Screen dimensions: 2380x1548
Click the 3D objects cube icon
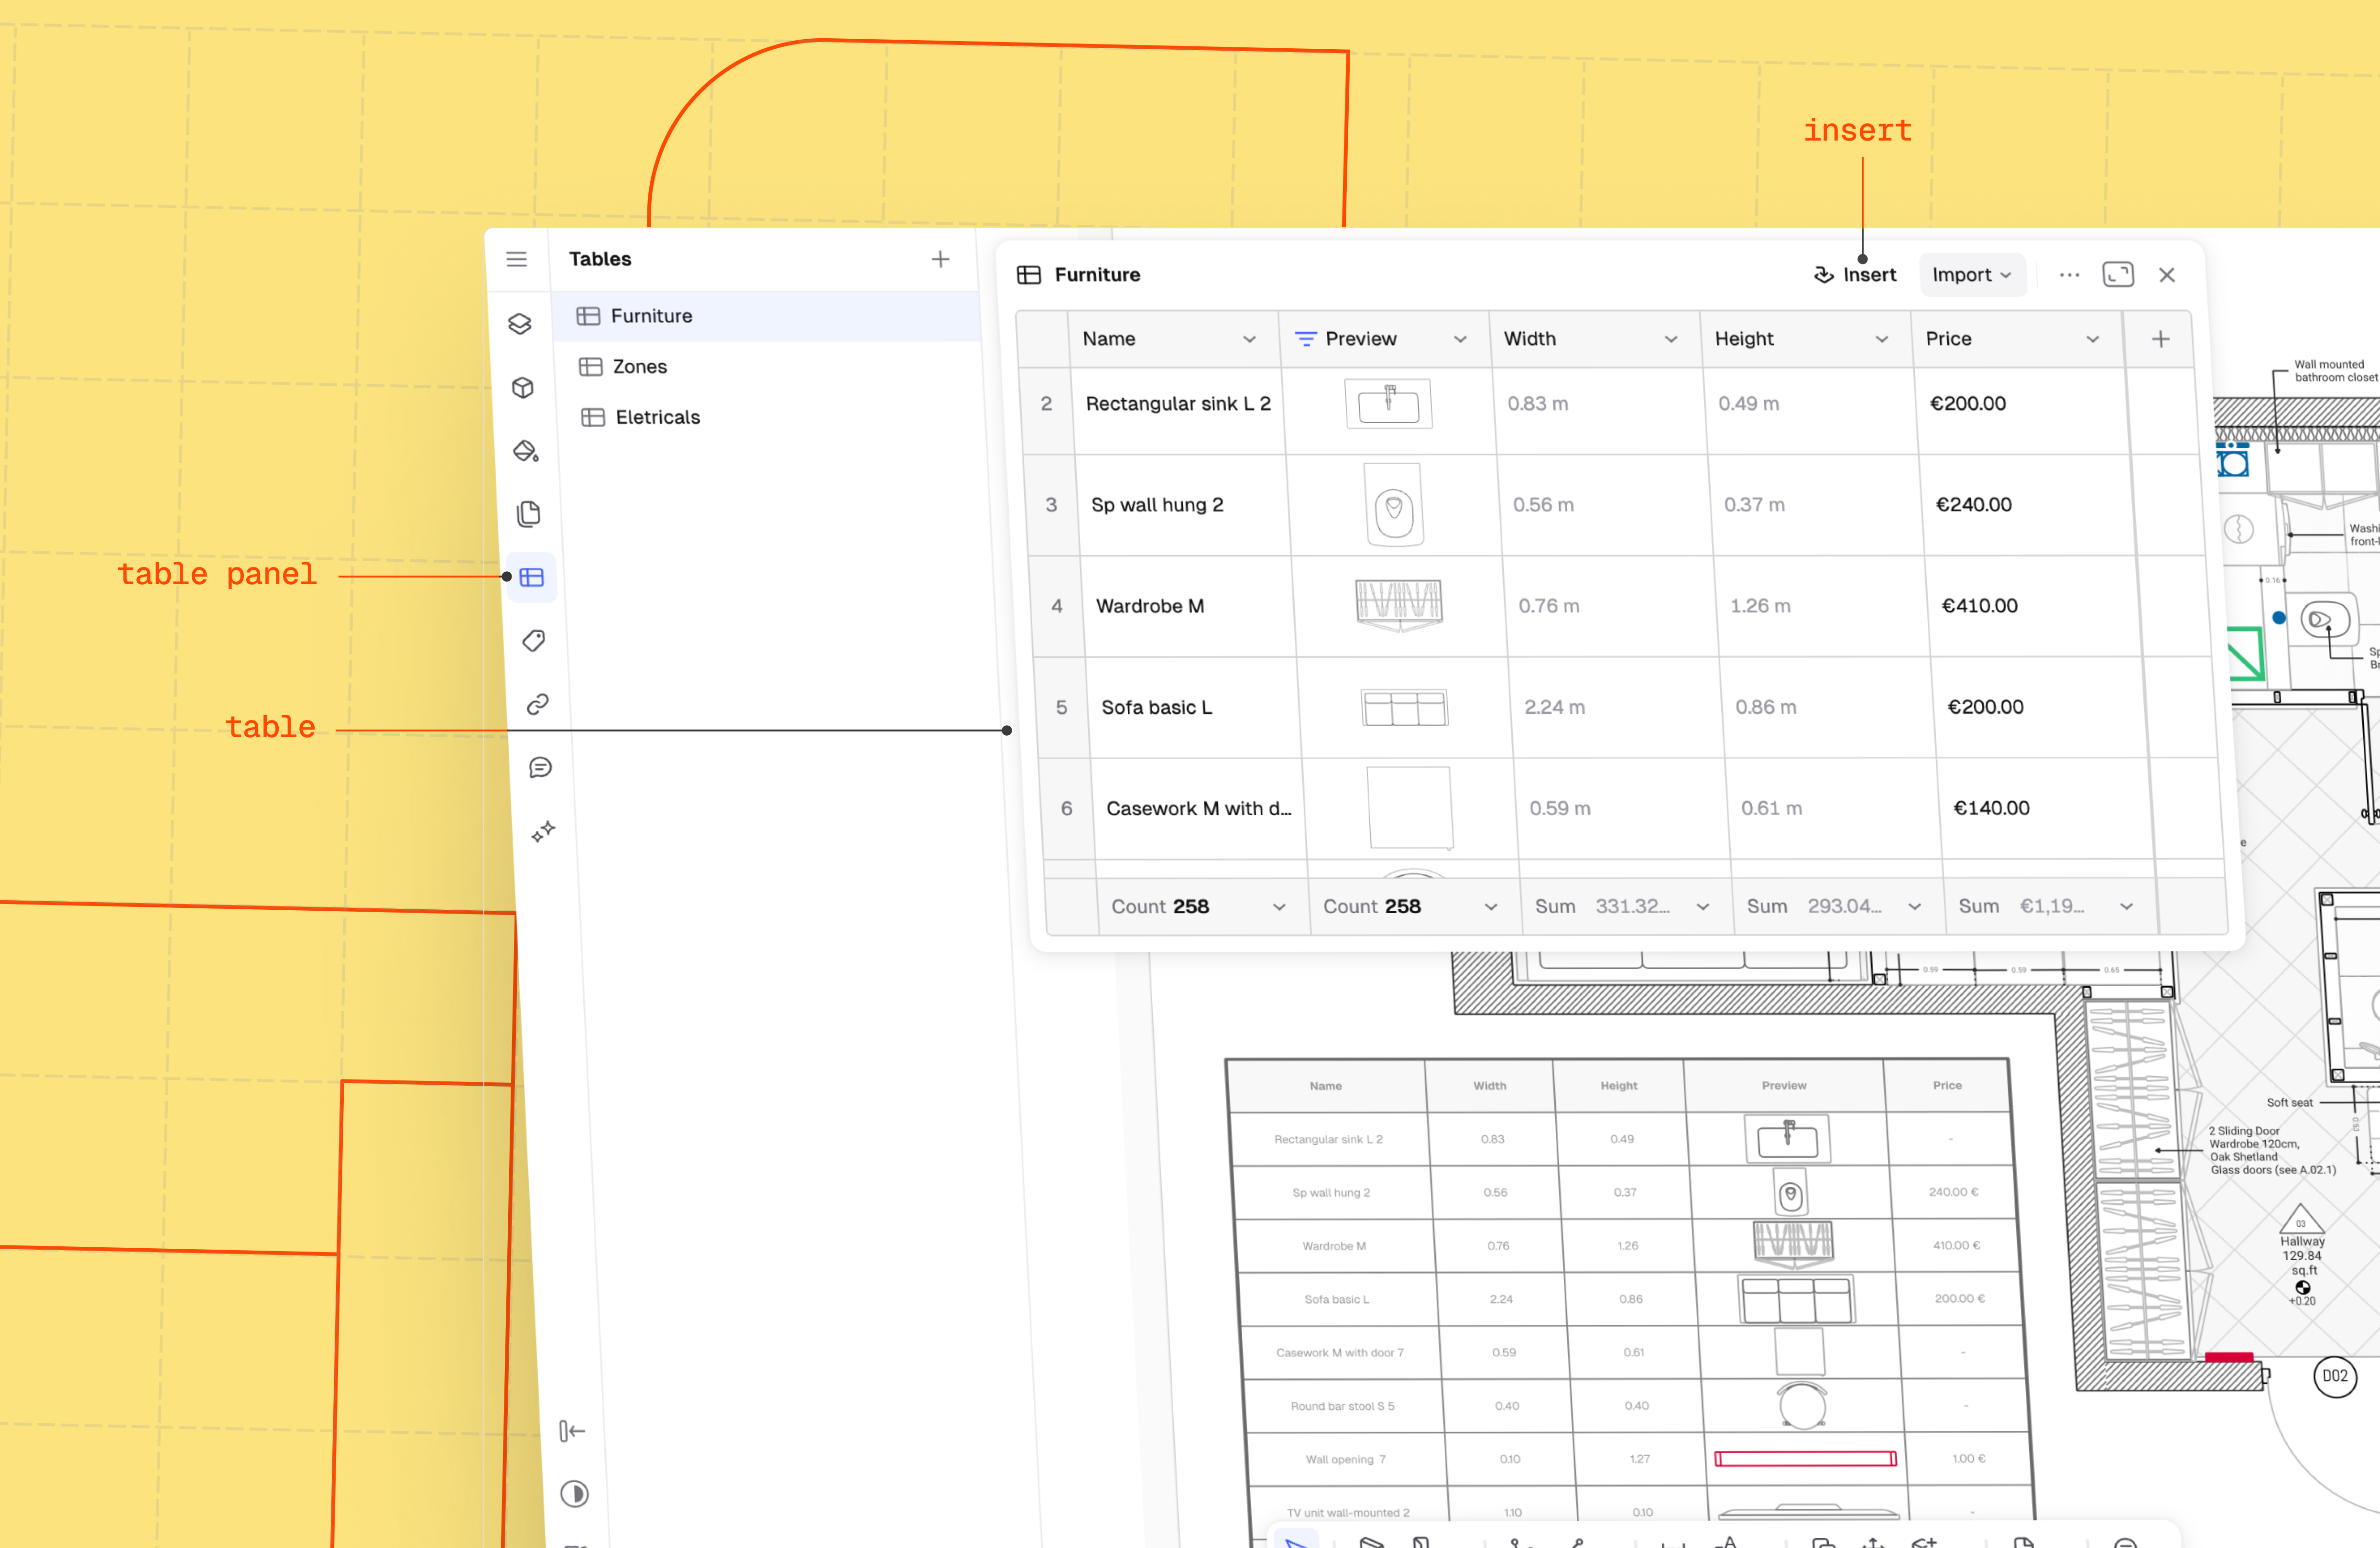pos(522,388)
